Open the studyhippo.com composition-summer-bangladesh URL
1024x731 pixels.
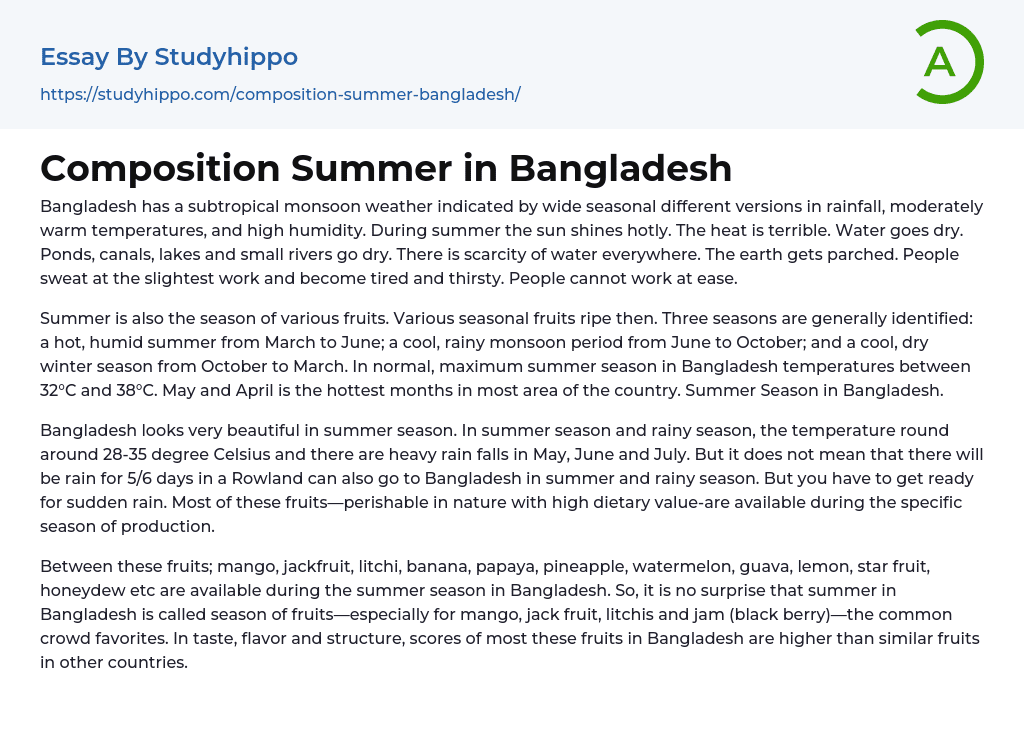pos(280,94)
